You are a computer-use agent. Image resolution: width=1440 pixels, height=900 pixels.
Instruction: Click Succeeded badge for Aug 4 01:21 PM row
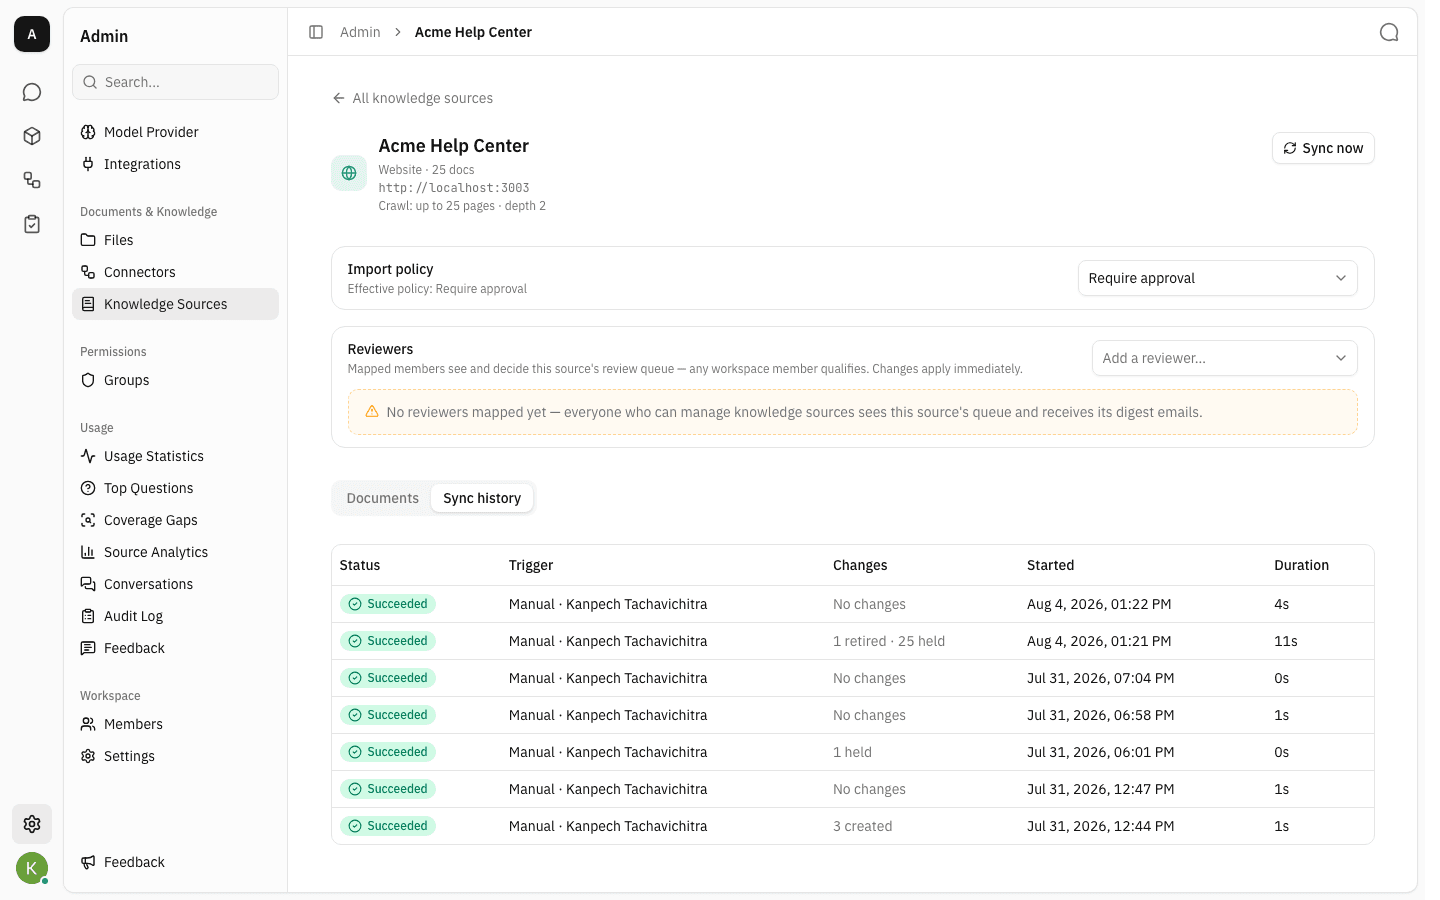pos(388,641)
